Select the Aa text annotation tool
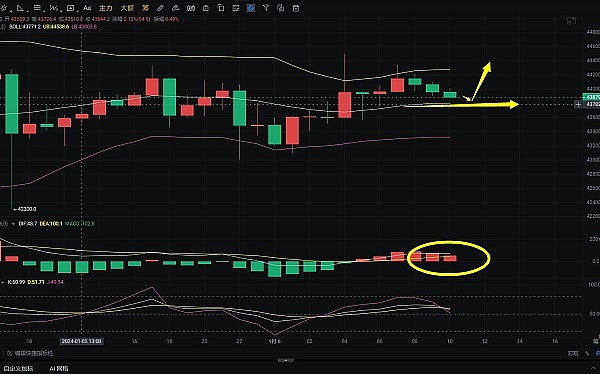Screen dimensions: 600x374 click(87, 8)
